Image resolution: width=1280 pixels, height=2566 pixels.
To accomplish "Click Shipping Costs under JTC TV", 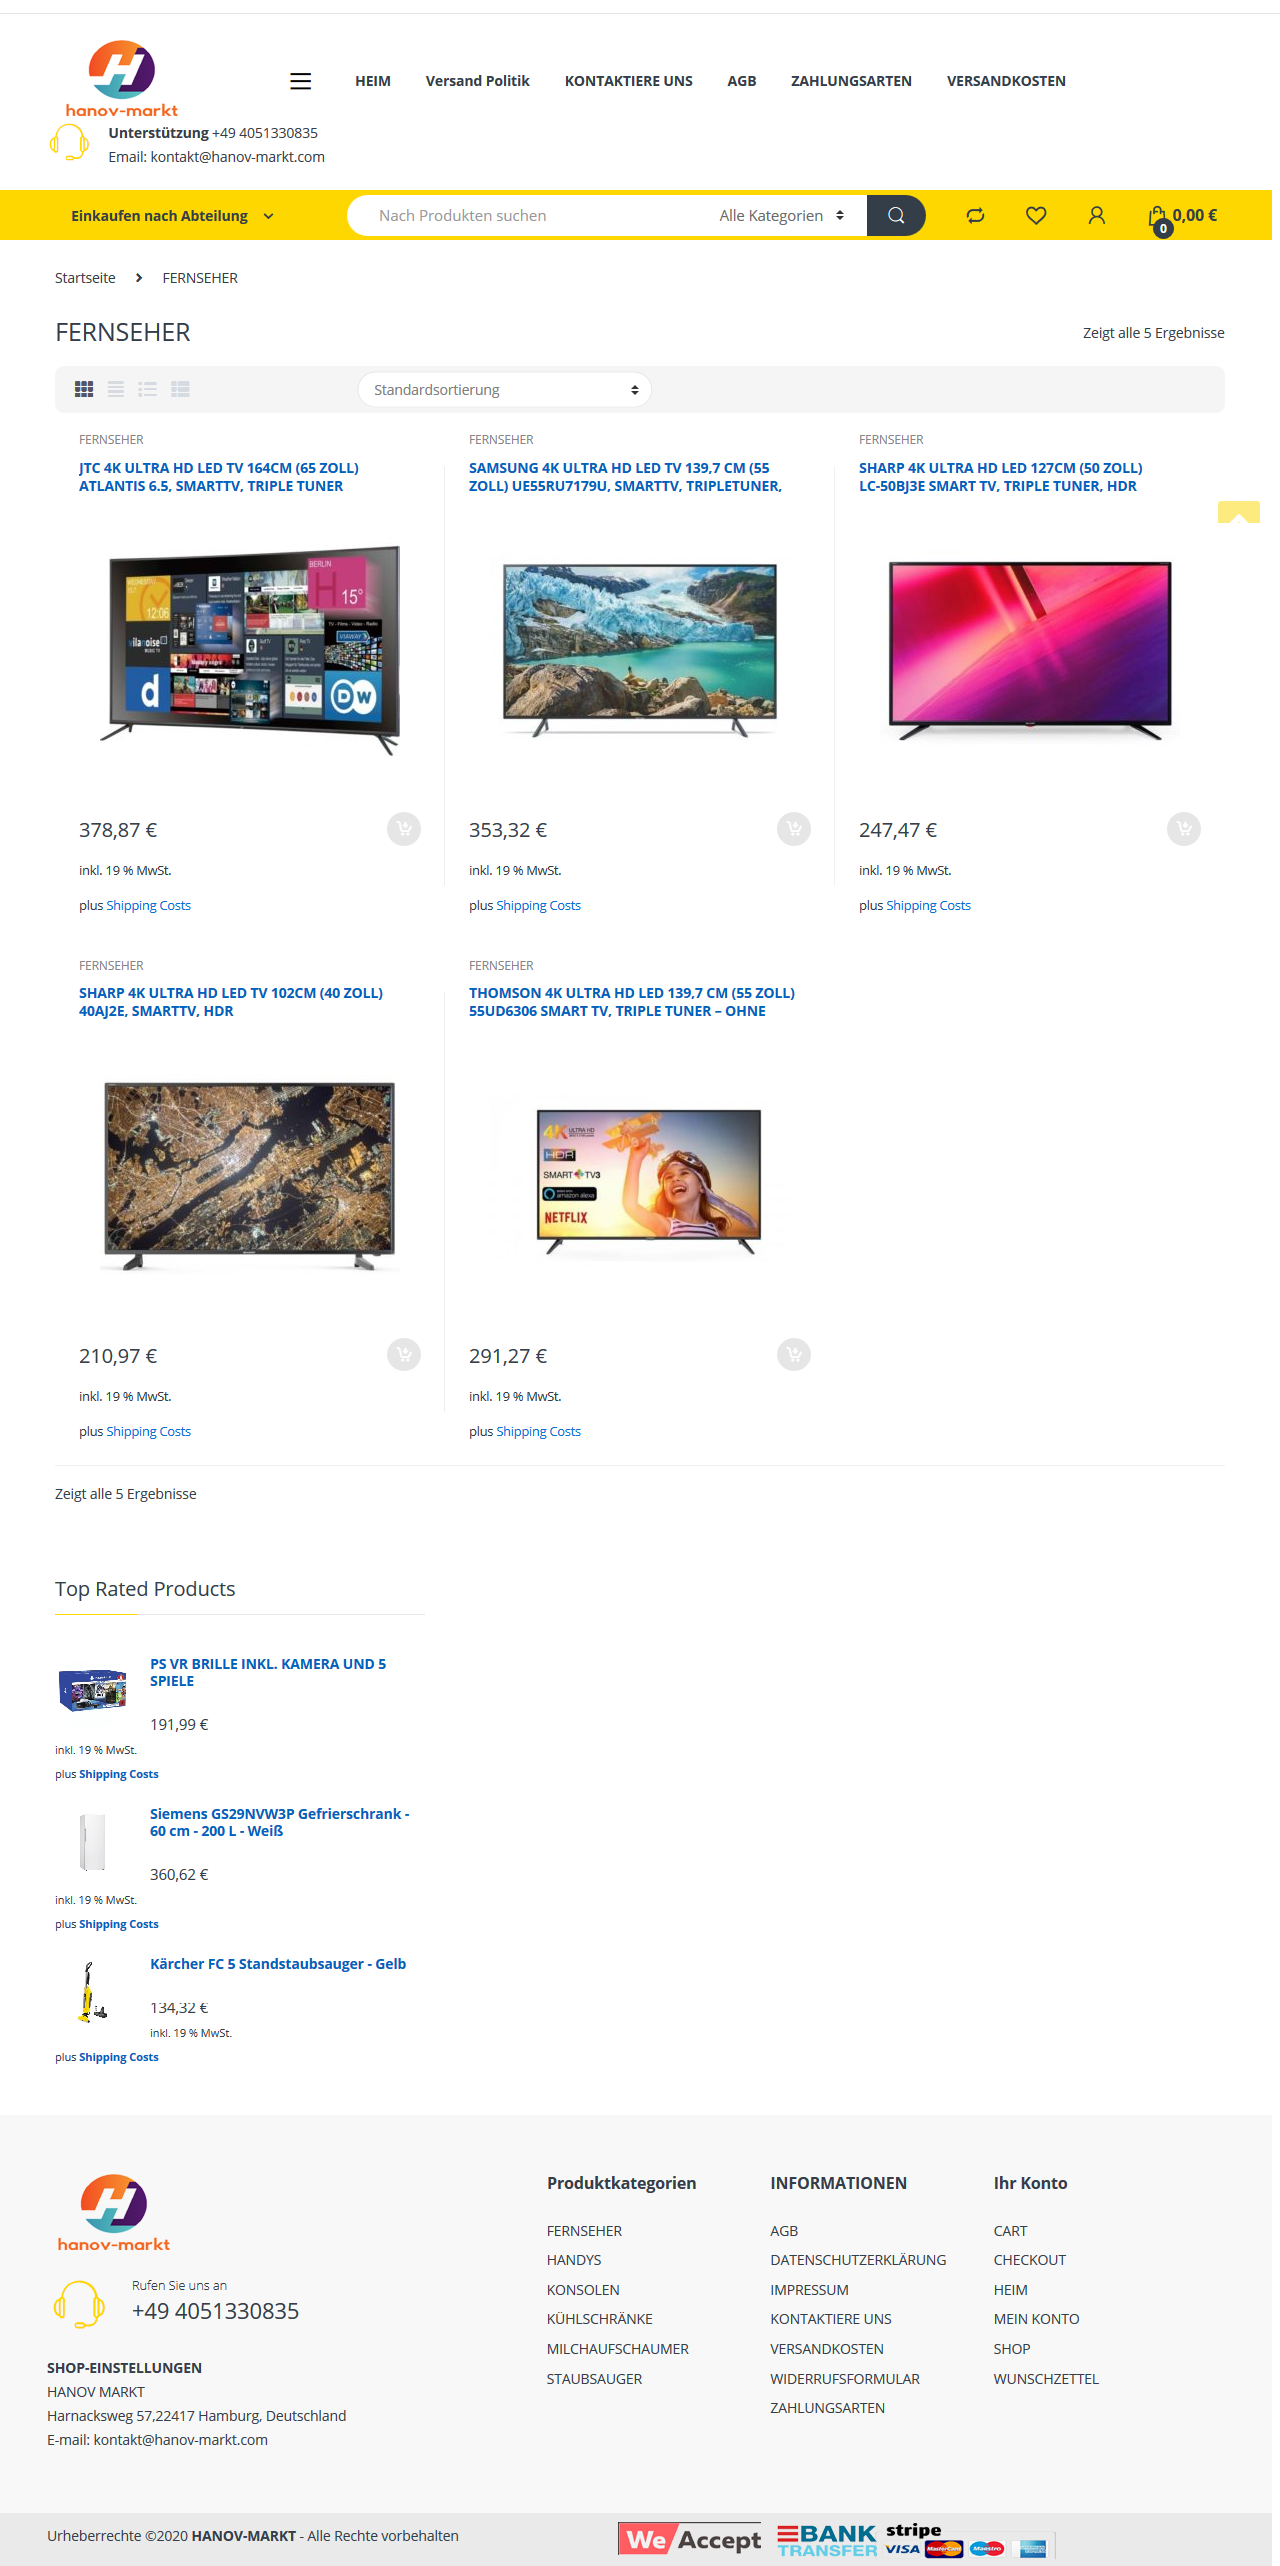I will [148, 905].
